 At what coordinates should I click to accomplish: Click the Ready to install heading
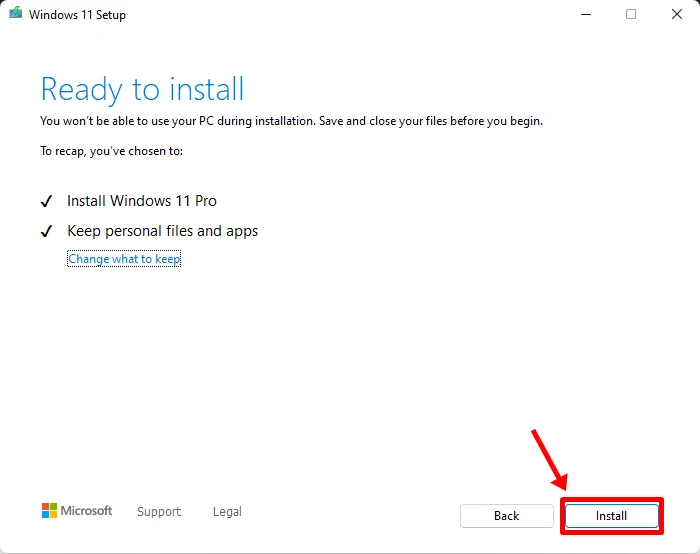tap(142, 89)
